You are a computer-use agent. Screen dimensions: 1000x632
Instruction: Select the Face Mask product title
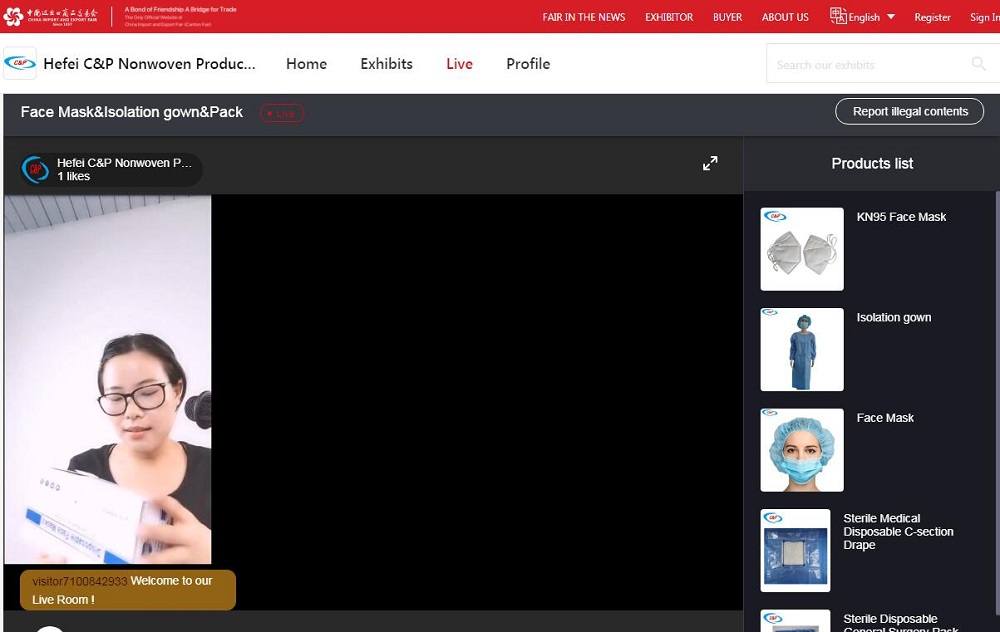(885, 418)
